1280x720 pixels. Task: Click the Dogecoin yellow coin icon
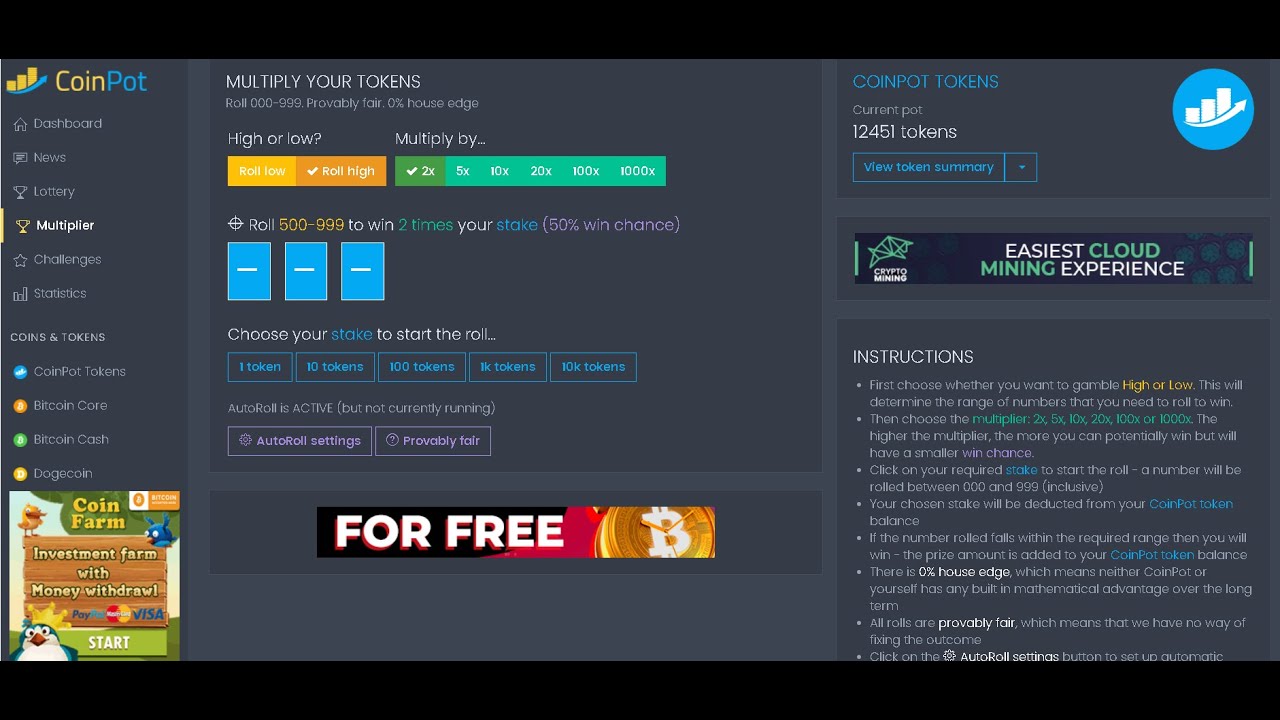(20, 474)
